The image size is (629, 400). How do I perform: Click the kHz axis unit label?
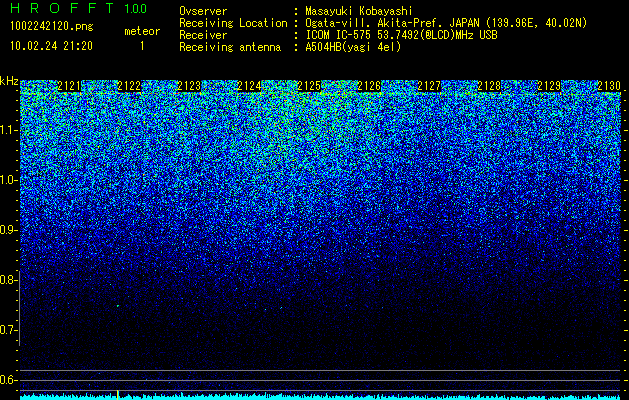[9, 81]
